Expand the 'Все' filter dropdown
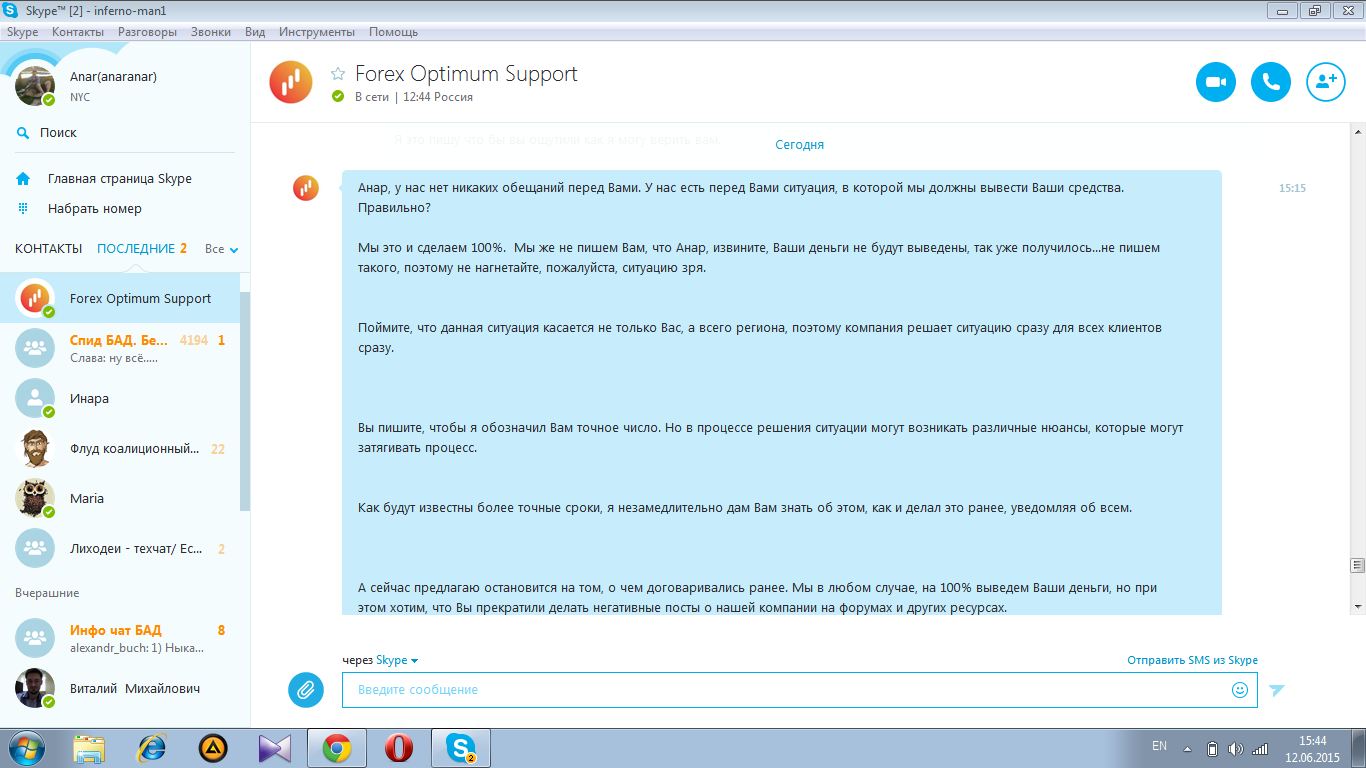 221,249
